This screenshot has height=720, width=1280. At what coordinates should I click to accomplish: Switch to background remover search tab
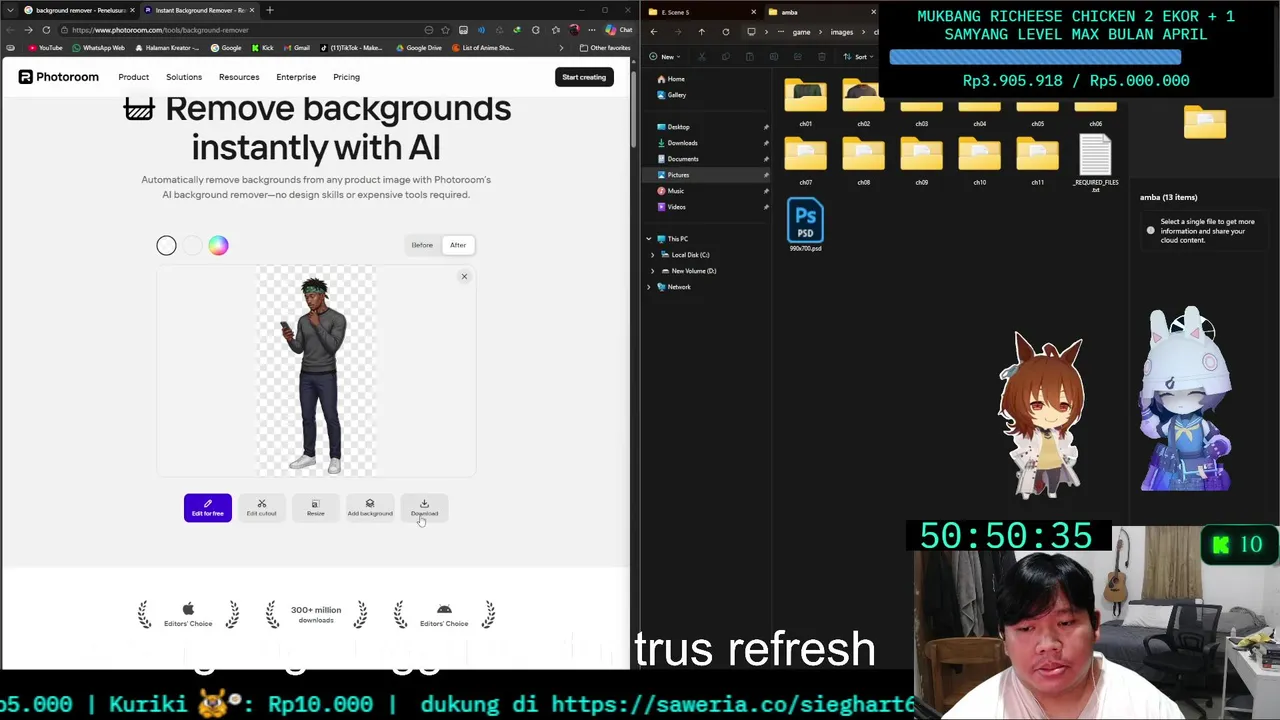[x=78, y=10]
